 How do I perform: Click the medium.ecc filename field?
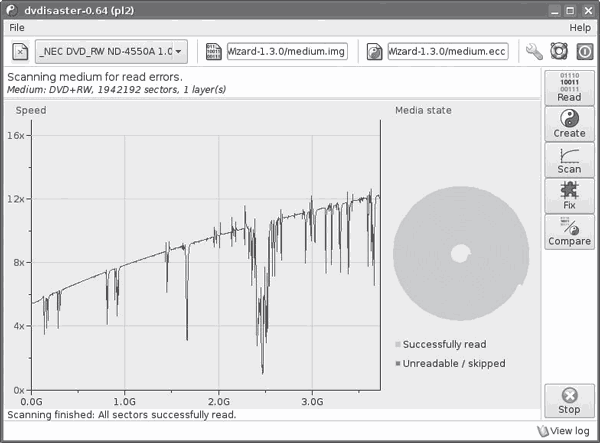[447, 51]
